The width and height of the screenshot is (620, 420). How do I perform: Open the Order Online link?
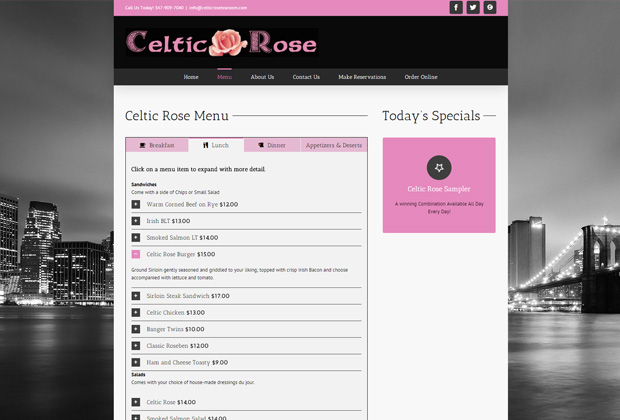tap(421, 77)
